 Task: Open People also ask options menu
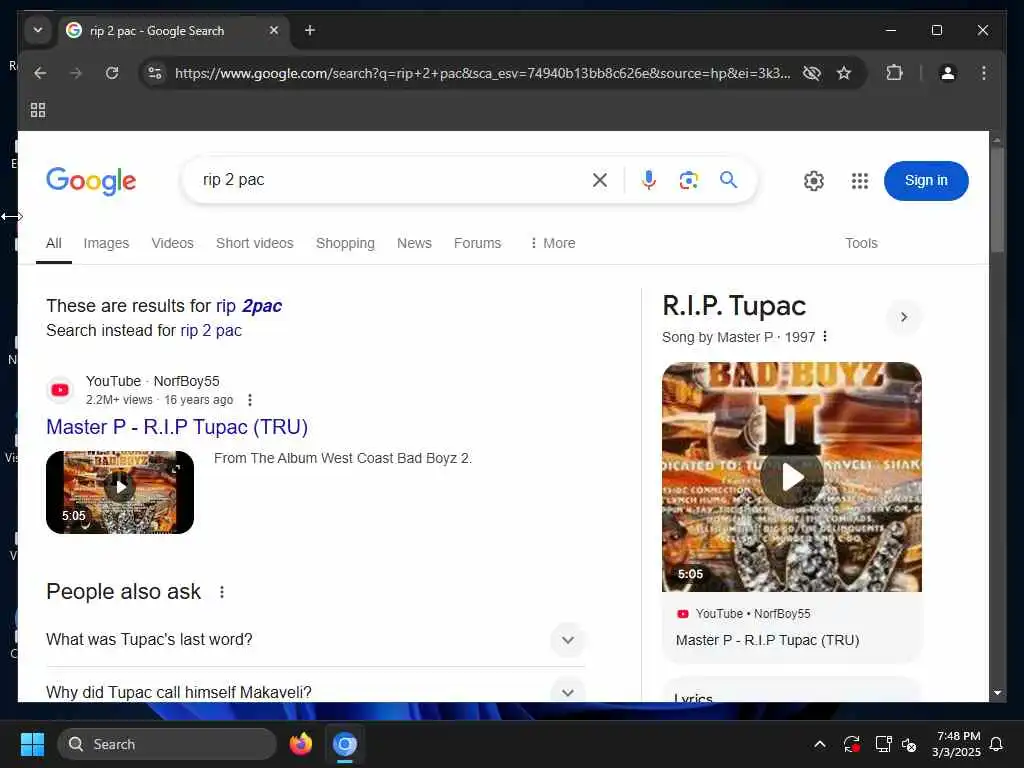(x=222, y=592)
